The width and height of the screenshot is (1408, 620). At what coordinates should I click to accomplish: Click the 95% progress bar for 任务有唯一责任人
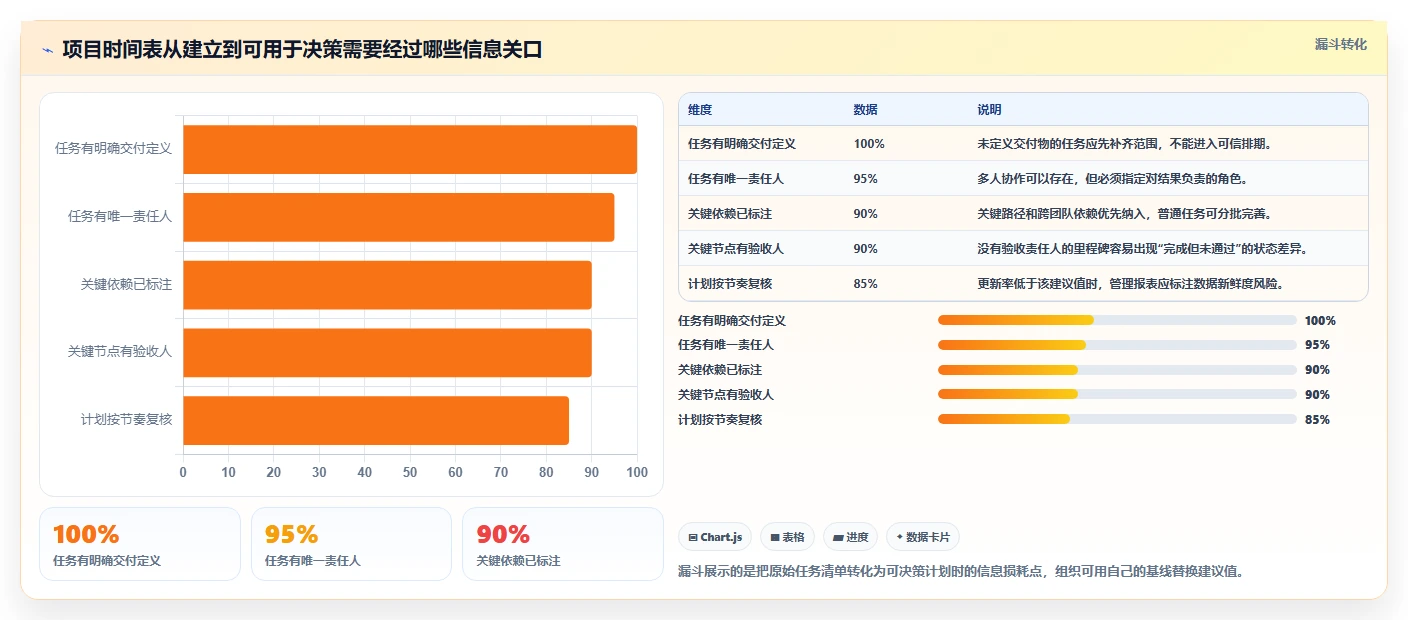1117,345
